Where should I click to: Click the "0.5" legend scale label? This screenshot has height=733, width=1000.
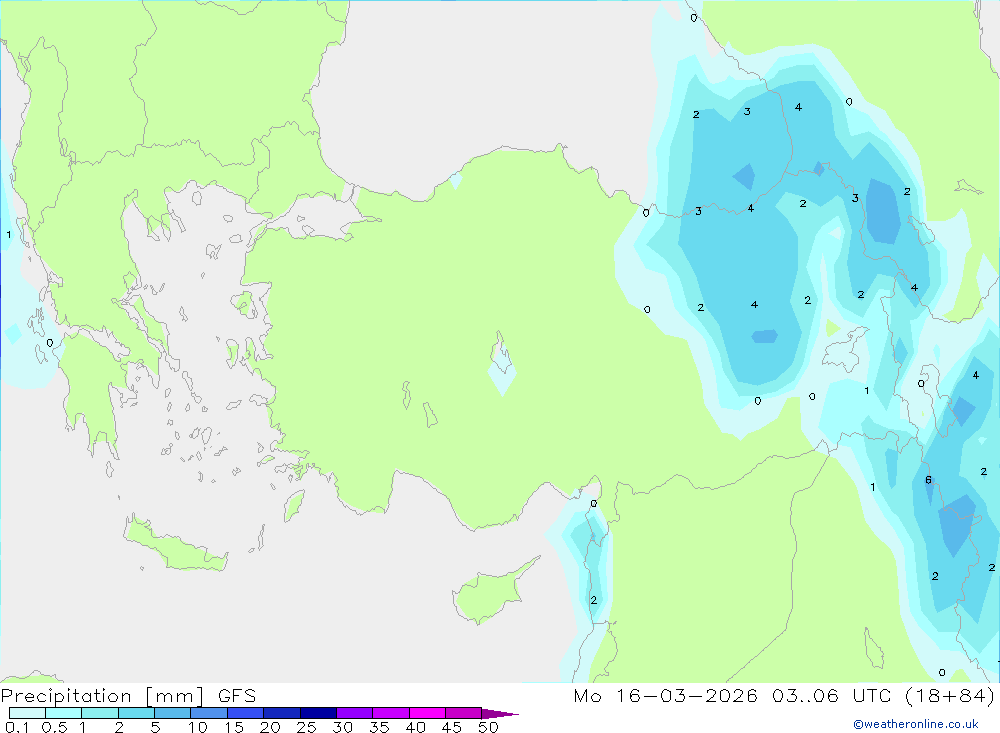(54, 727)
